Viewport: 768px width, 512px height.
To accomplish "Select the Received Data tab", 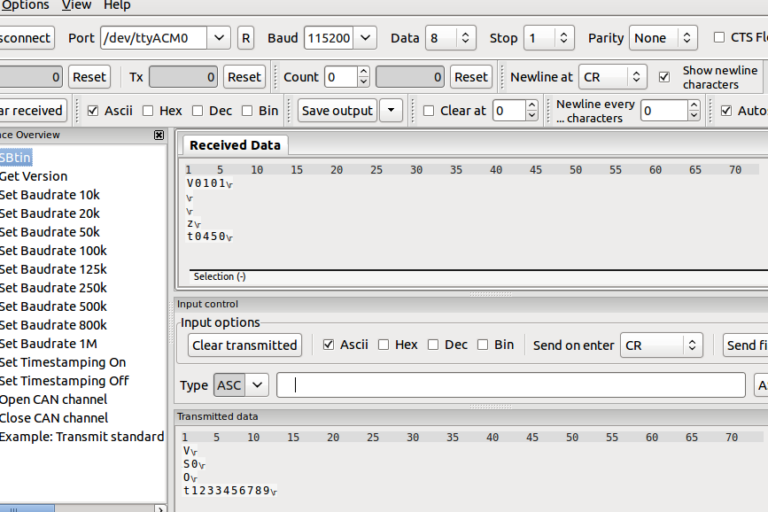I will tap(235, 145).
